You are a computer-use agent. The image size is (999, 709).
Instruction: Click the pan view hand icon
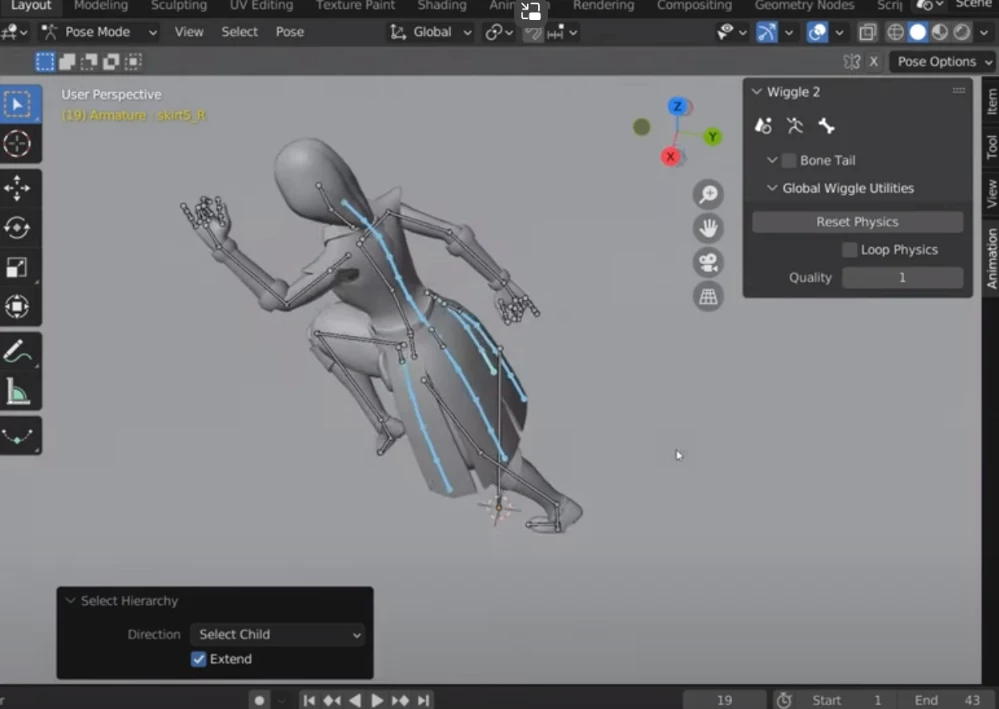pyautogui.click(x=708, y=228)
